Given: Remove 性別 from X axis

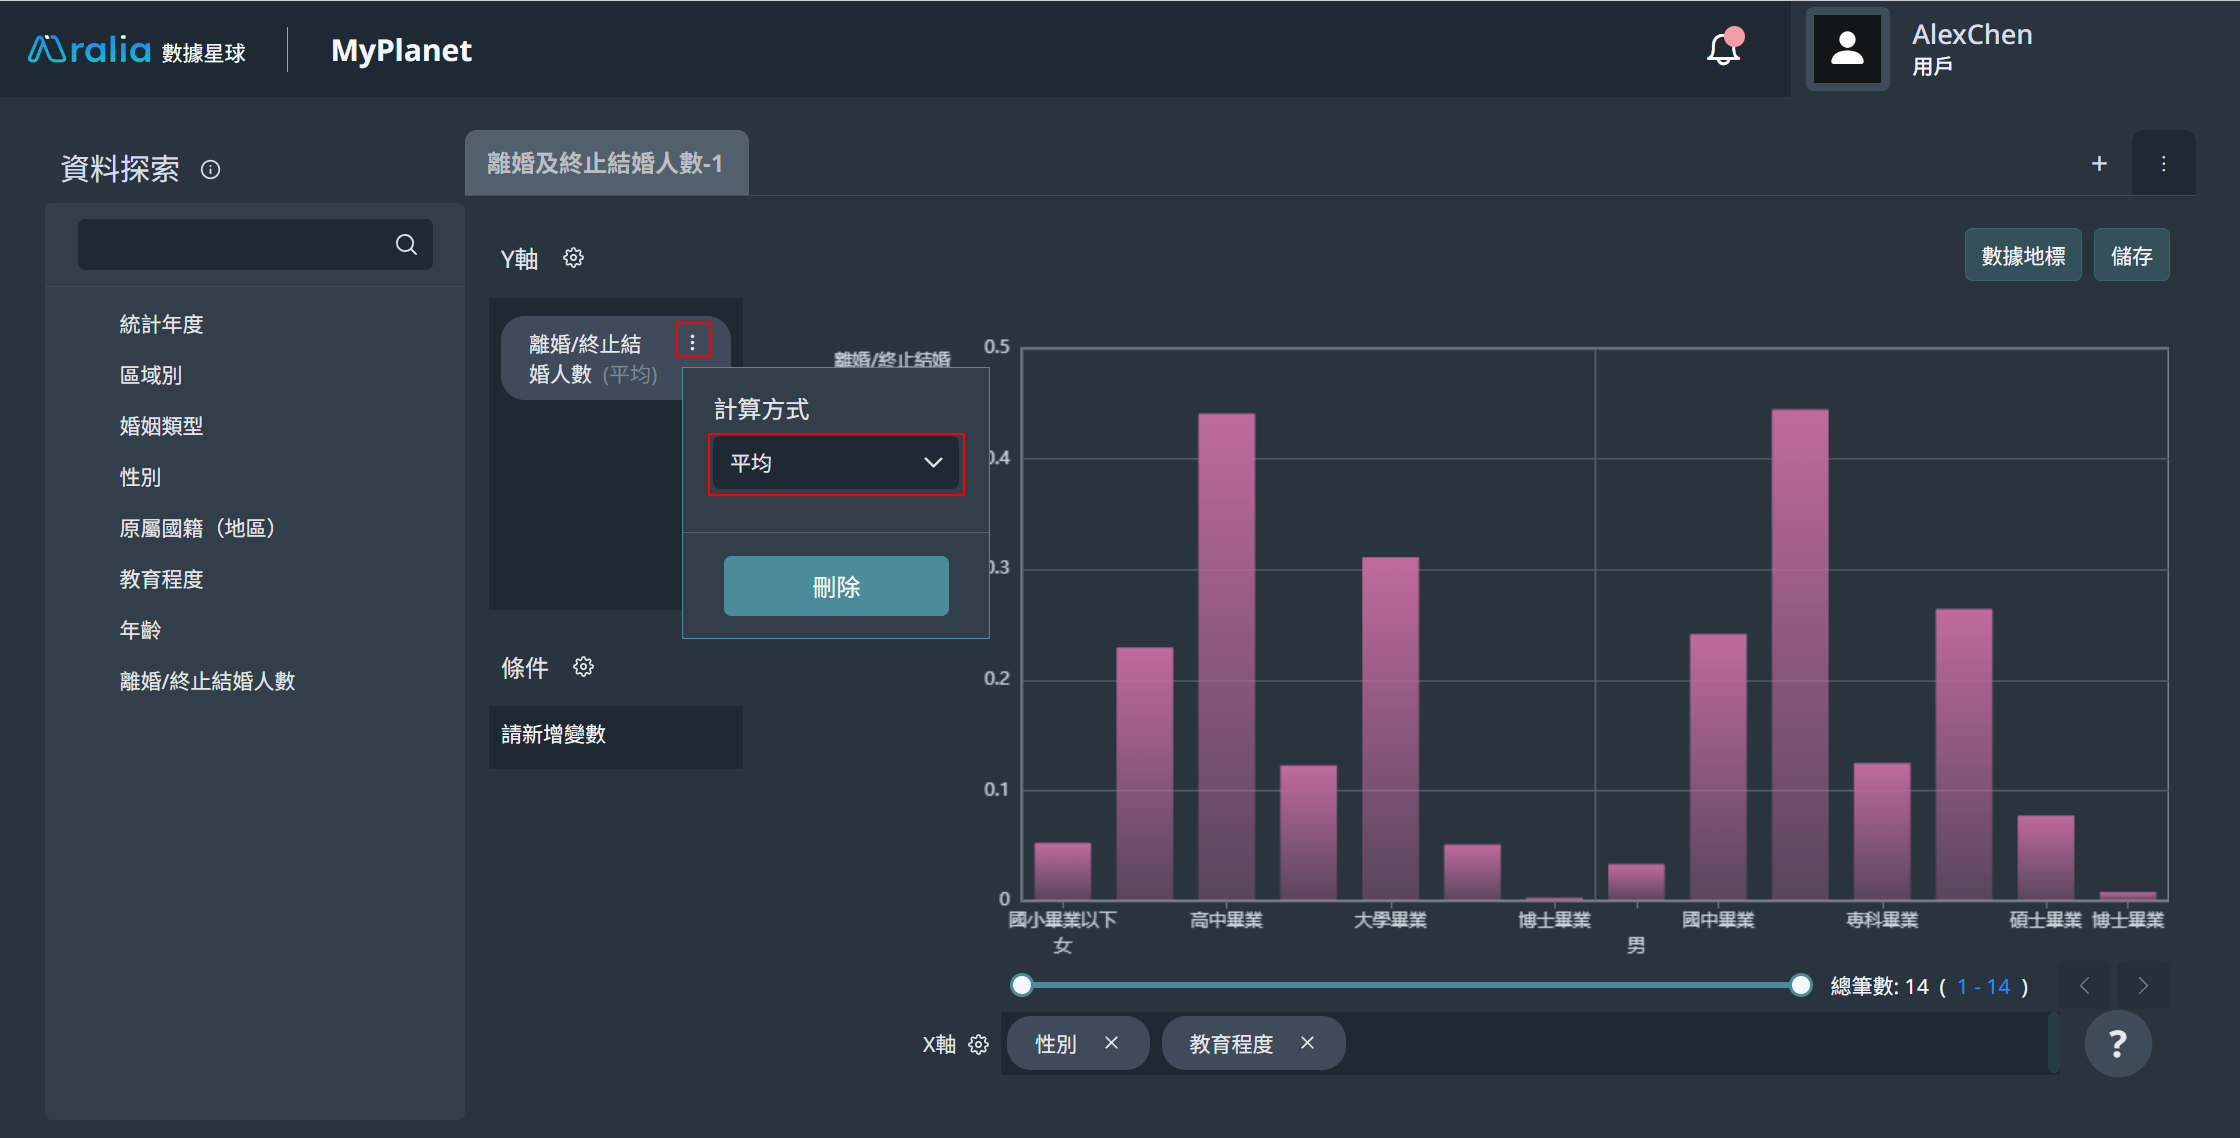Looking at the screenshot, I should coord(1111,1043).
